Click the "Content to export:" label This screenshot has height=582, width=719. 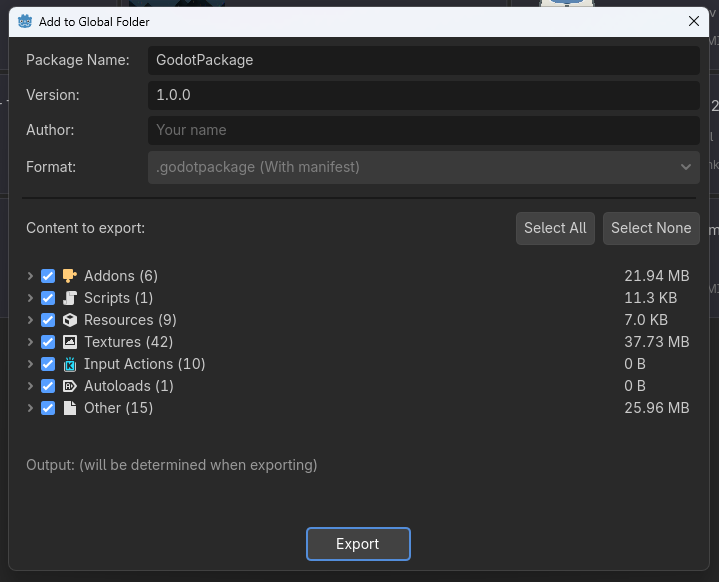click(85, 228)
